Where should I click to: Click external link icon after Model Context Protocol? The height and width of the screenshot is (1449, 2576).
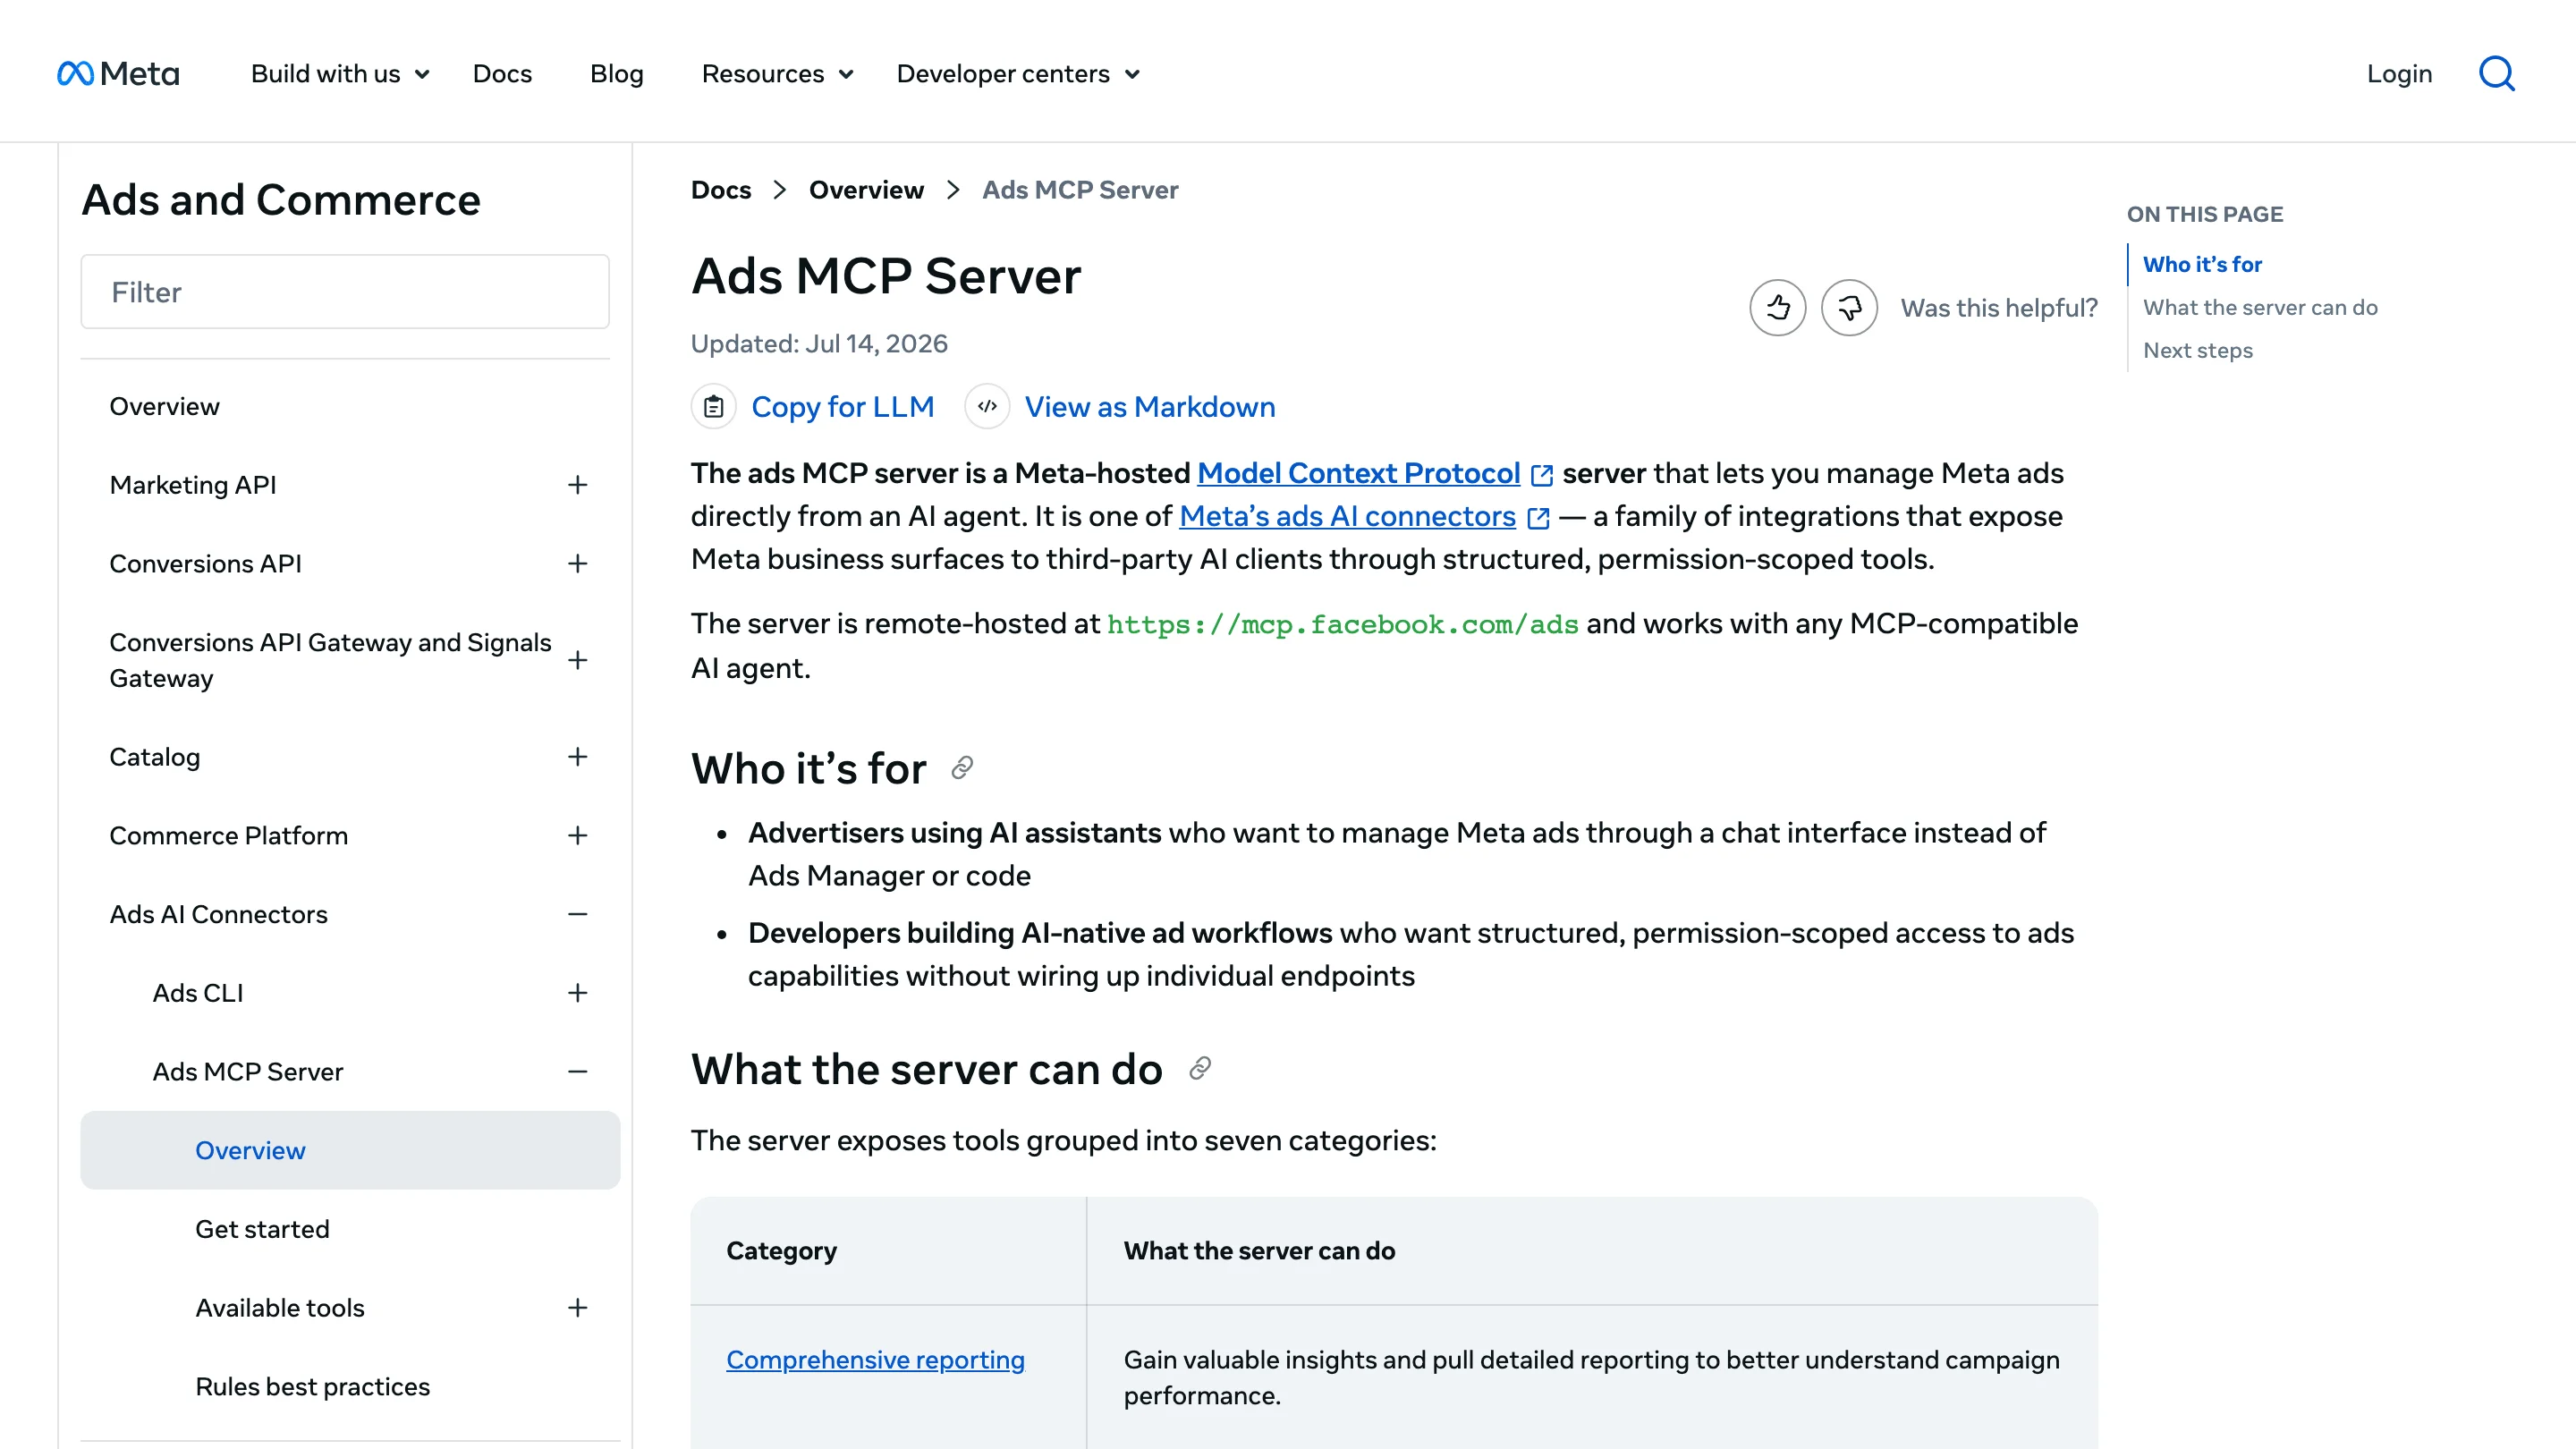(1542, 475)
